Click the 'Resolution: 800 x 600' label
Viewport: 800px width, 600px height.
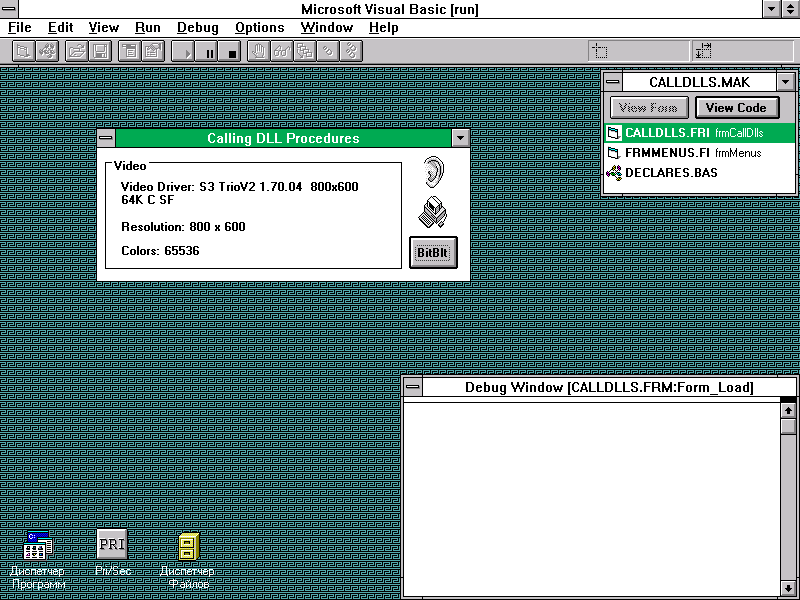coord(183,227)
